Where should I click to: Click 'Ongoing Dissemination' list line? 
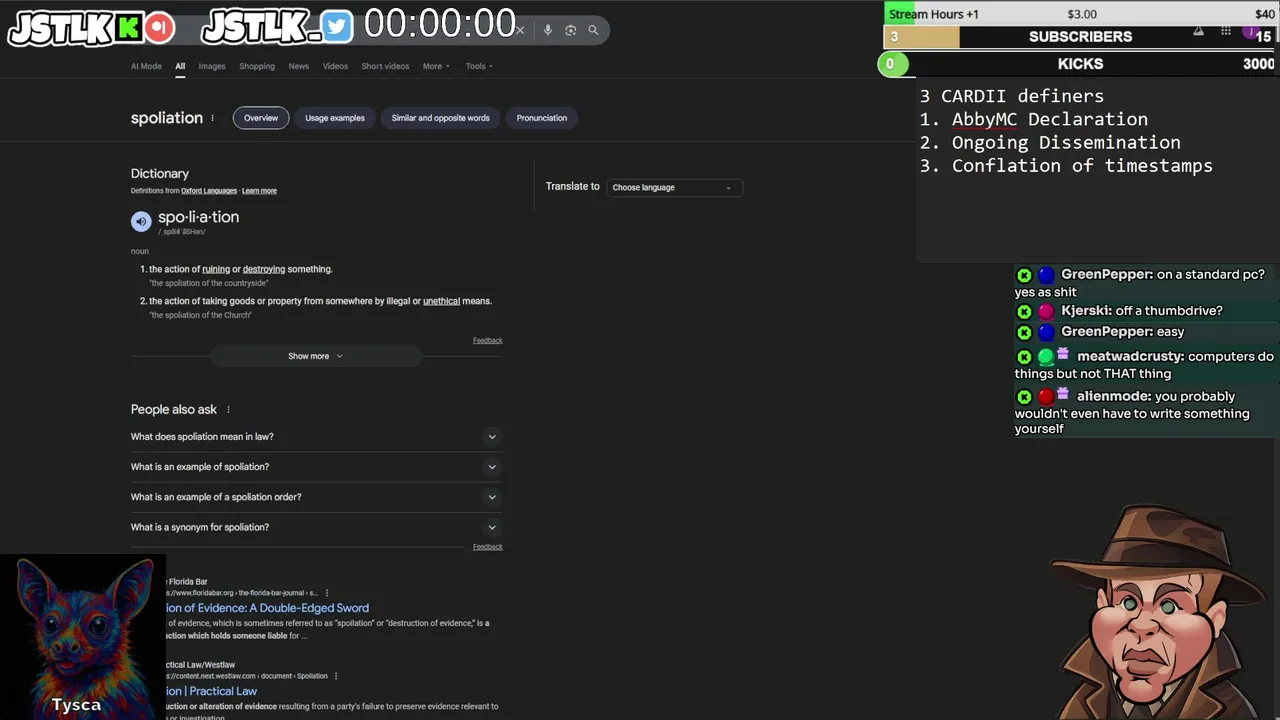coord(1050,143)
